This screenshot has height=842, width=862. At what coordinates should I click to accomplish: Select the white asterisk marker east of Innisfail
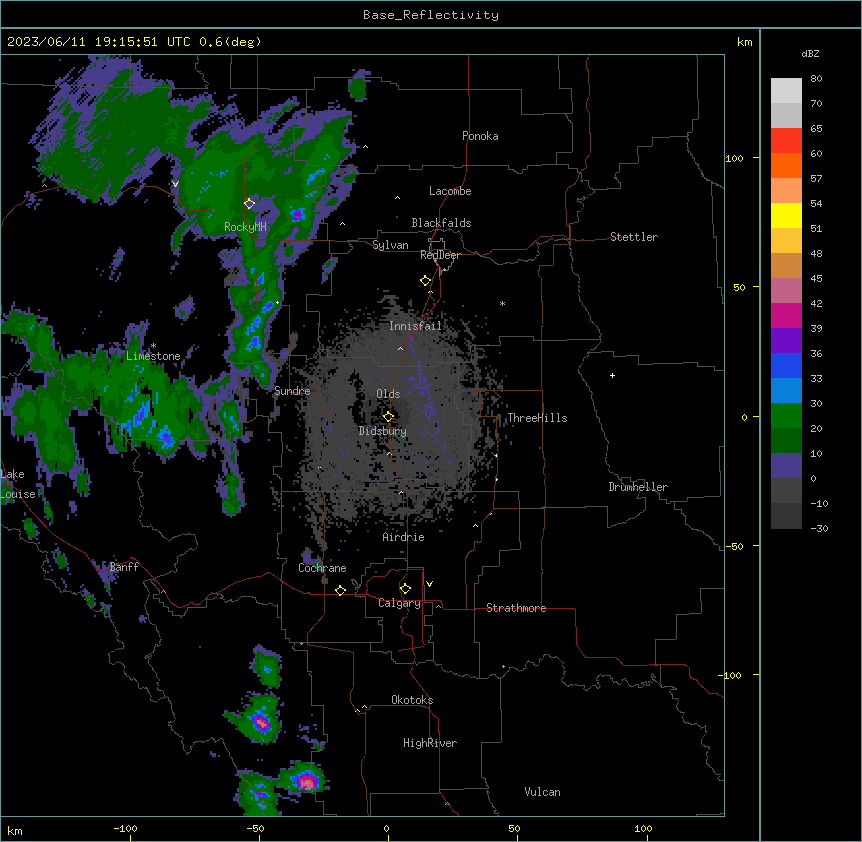tap(502, 303)
